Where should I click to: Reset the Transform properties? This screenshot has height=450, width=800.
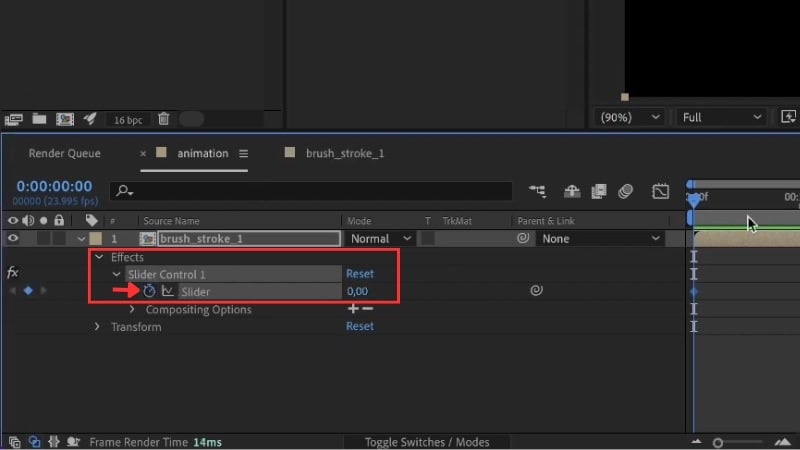pos(360,326)
